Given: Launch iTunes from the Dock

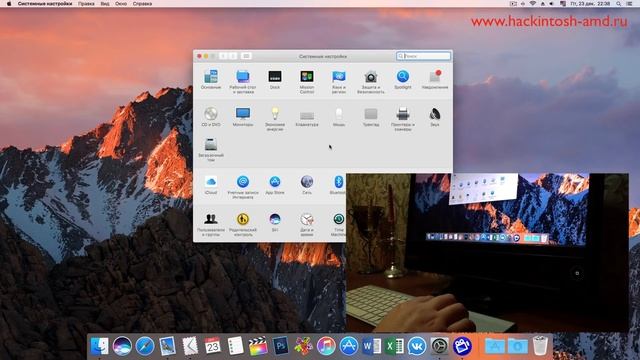Looking at the screenshot, I should (x=326, y=346).
